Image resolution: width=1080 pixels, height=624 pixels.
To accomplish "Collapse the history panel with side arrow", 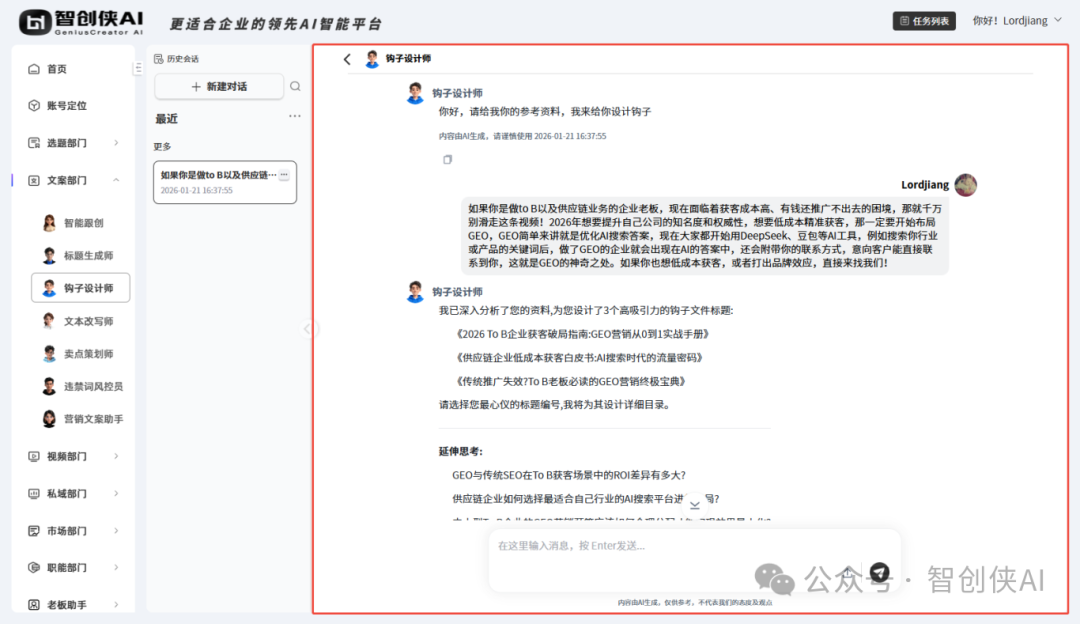I will [307, 329].
